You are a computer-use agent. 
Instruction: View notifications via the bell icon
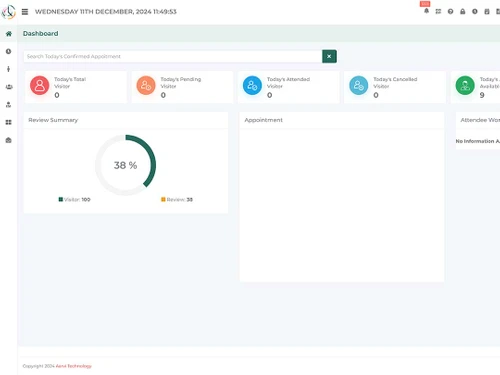tap(426, 11)
